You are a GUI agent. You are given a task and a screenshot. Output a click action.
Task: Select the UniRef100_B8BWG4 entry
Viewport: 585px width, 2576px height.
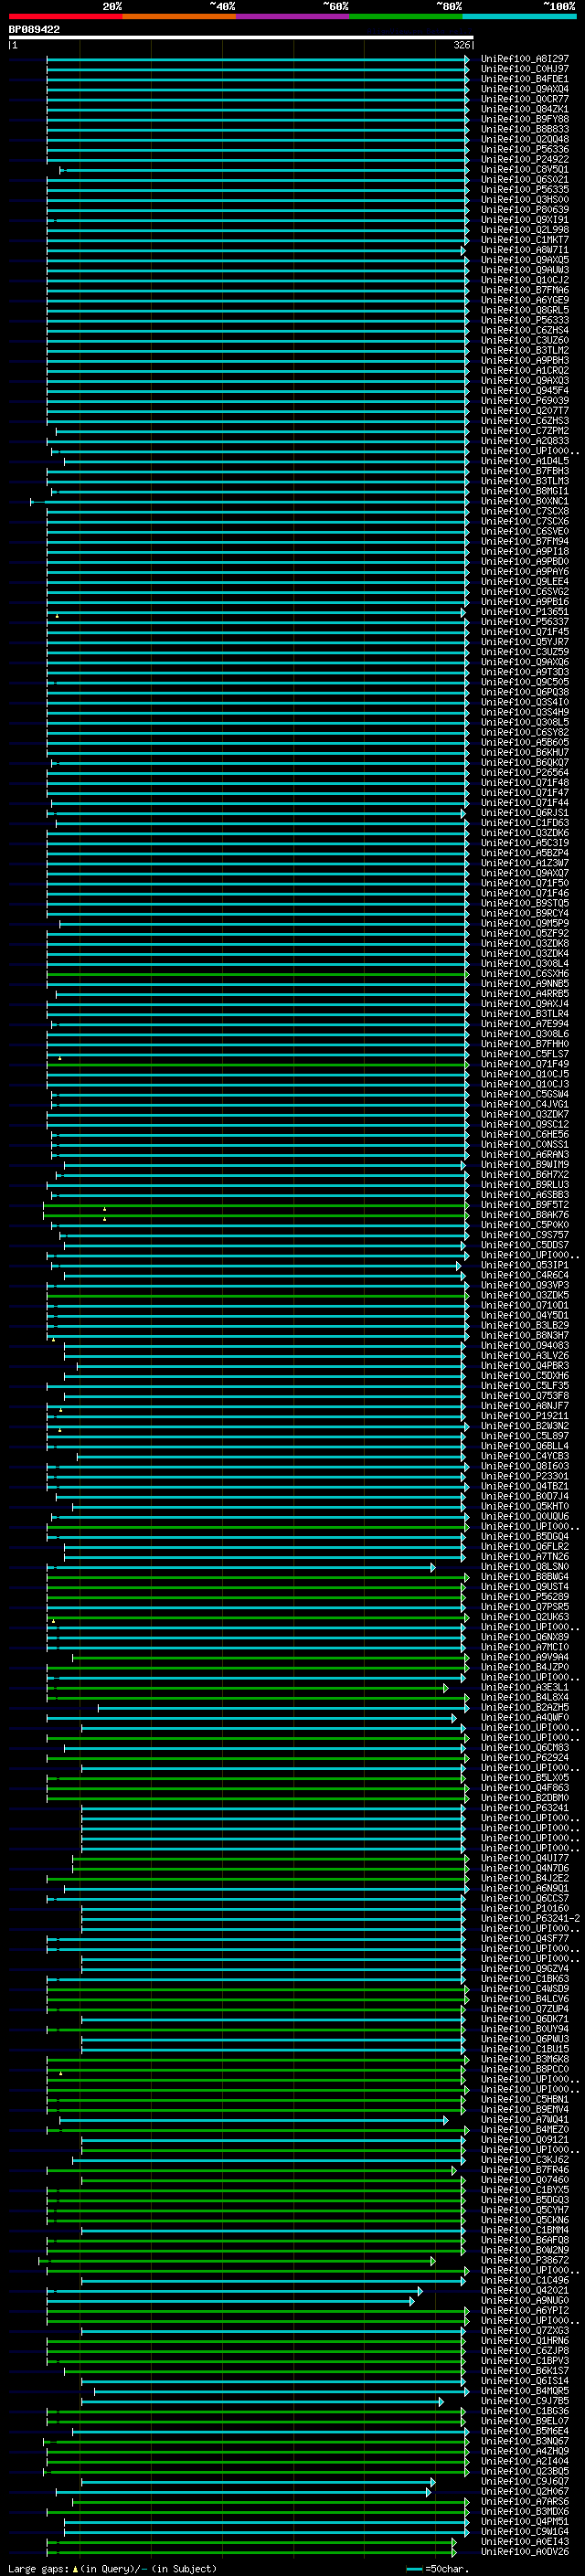[525, 1577]
